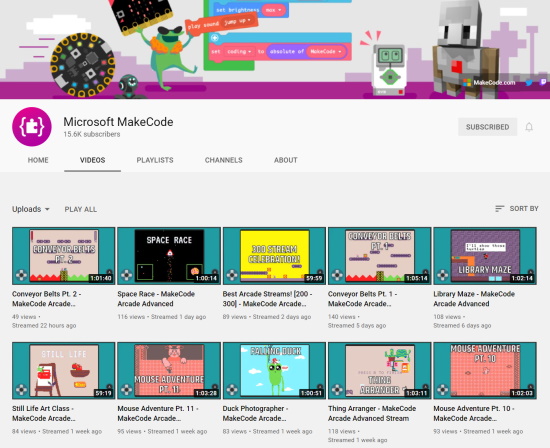Click 'Streamed 22 hours ago' text
Image resolution: width=550 pixels, height=448 pixels.
[x=44, y=326]
